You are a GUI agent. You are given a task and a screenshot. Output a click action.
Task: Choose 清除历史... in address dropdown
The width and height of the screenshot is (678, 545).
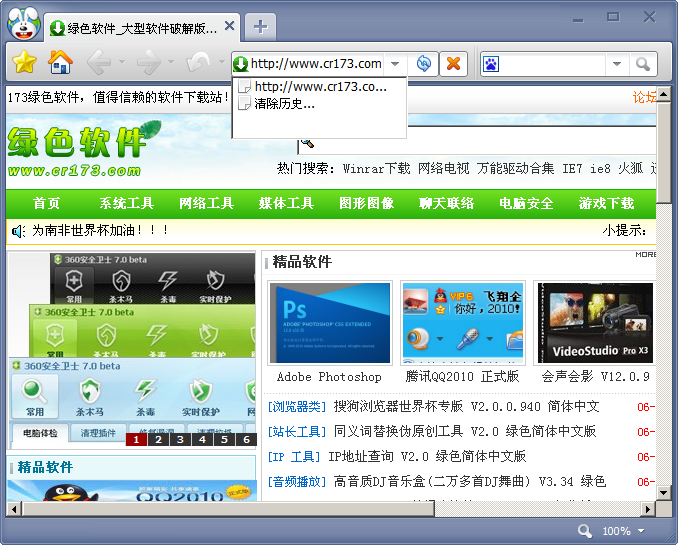pyautogui.click(x=319, y=104)
